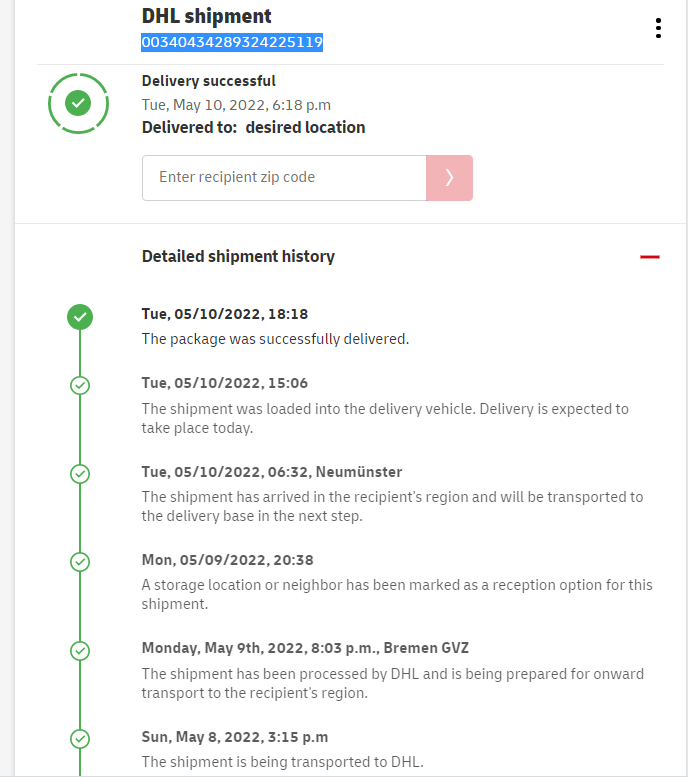Click the highlighted DHL tracking number

pos(232,42)
